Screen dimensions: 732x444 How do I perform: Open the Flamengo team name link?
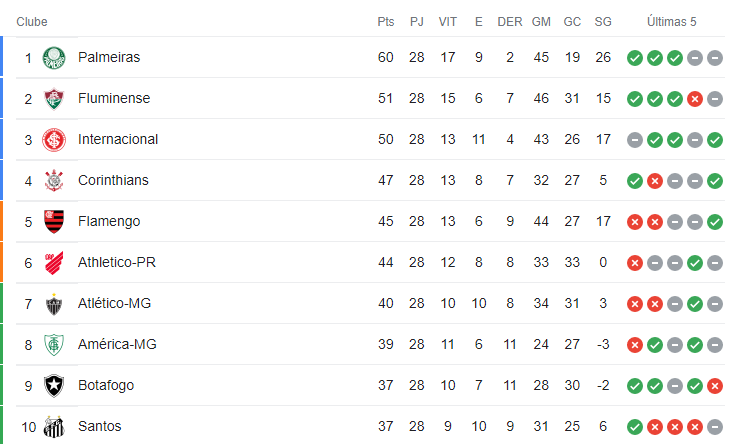click(109, 221)
